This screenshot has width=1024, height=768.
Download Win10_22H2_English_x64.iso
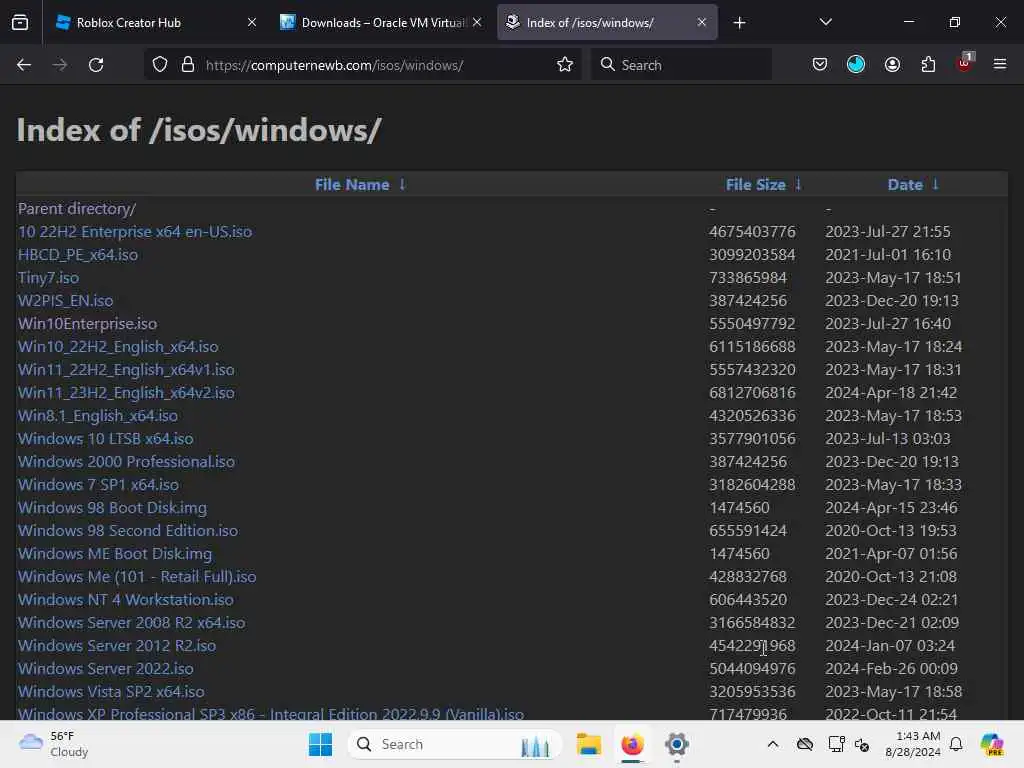[118, 347]
